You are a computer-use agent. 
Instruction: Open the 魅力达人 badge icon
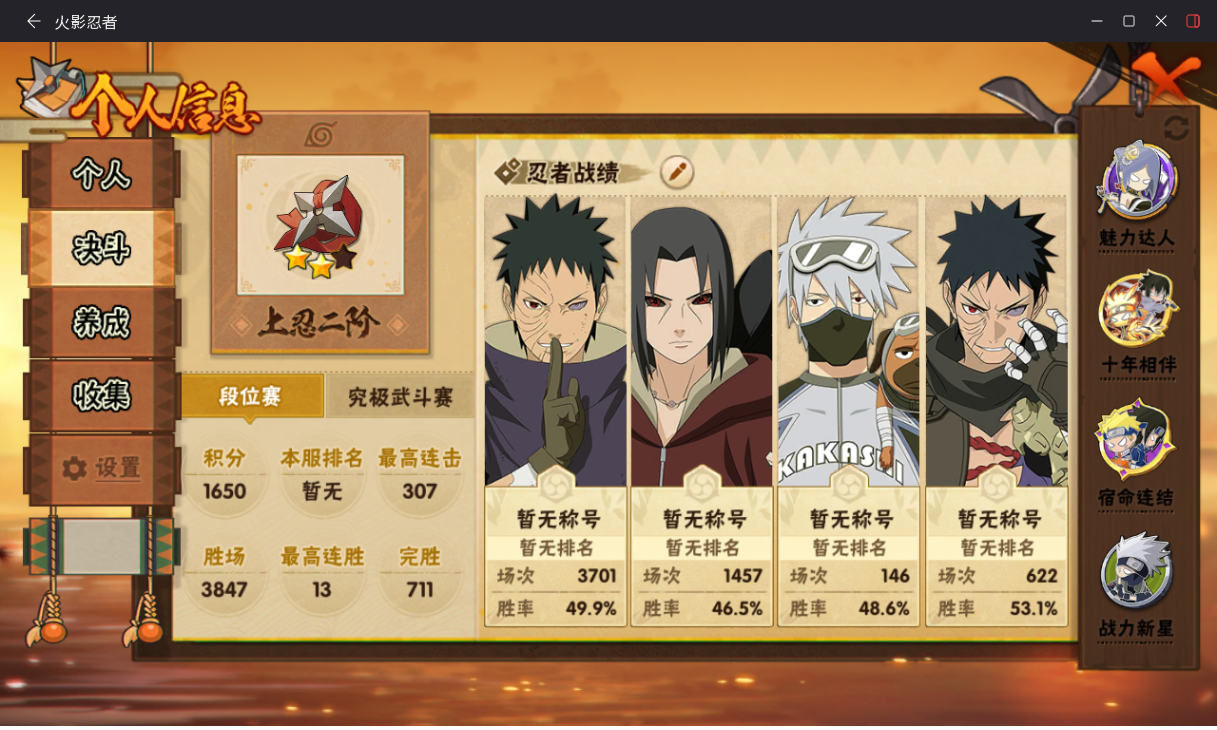point(1137,182)
